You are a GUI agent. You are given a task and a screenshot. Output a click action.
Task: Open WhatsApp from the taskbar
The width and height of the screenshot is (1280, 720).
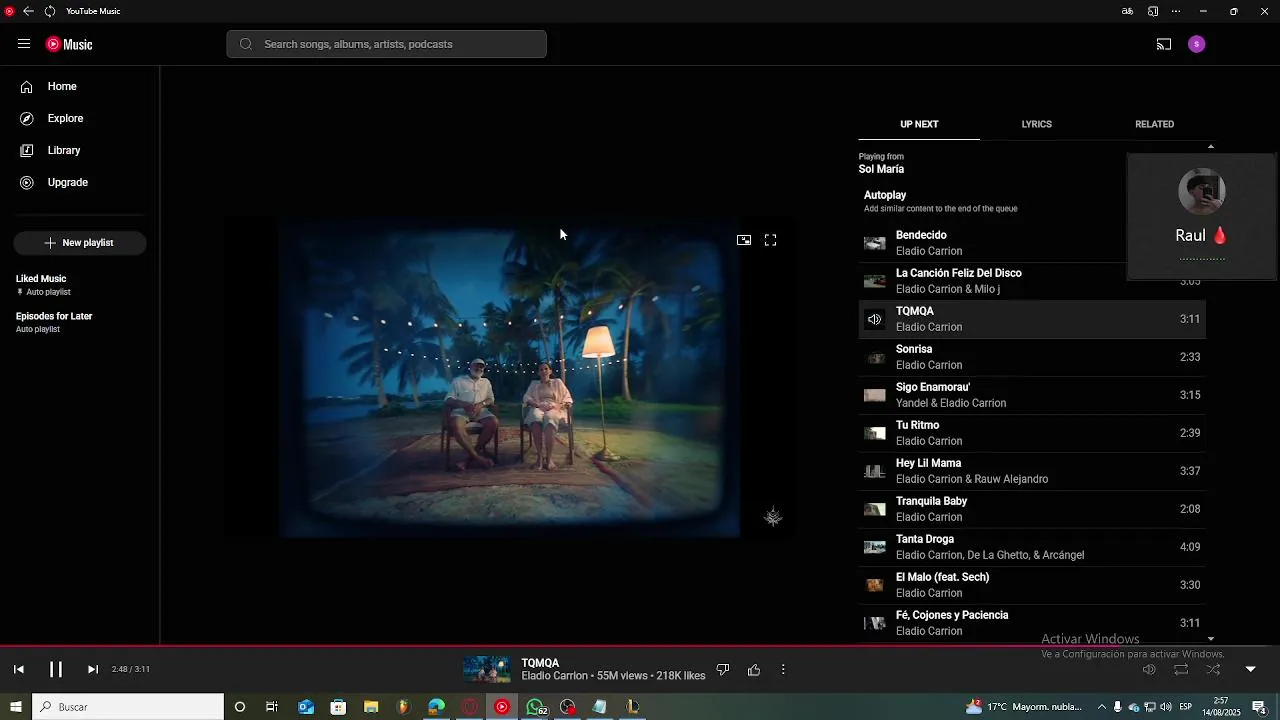[x=536, y=707]
